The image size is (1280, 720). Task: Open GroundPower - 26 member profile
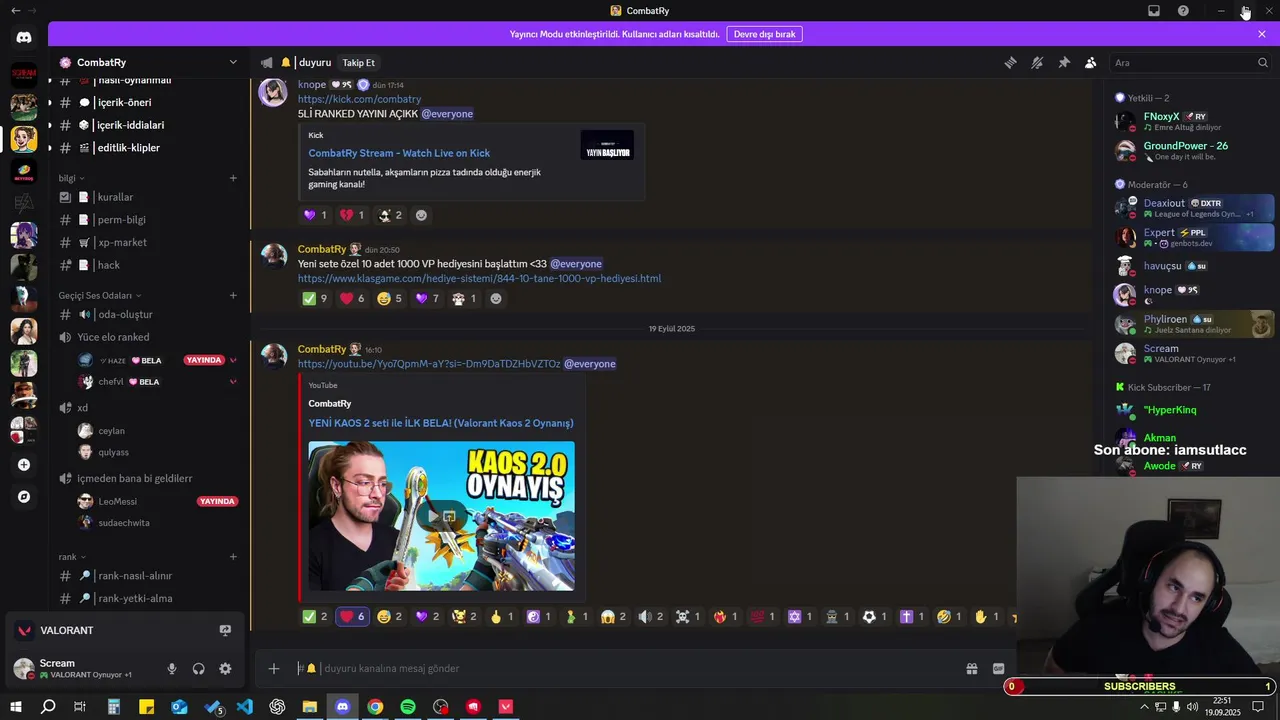(x=1193, y=151)
